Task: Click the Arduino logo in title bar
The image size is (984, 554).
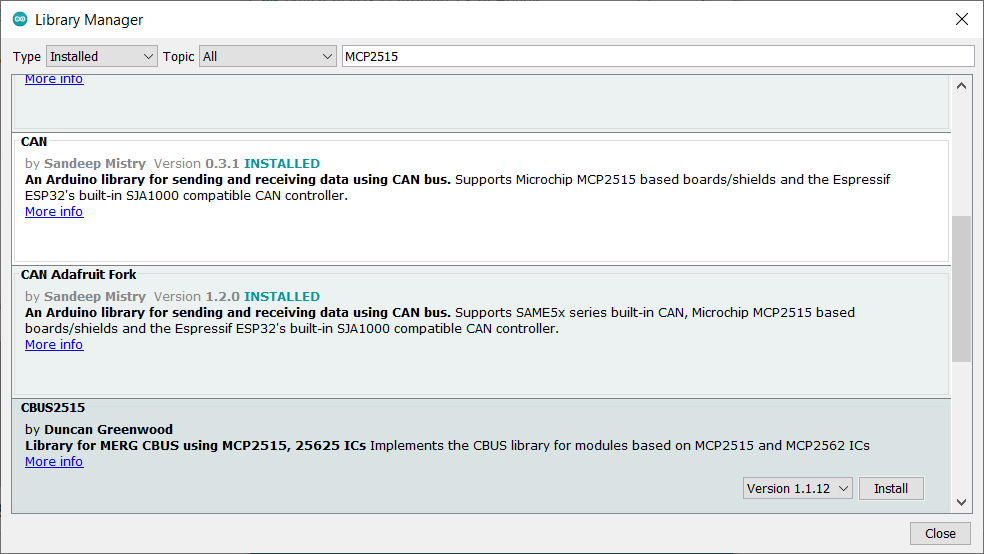Action: (20, 19)
